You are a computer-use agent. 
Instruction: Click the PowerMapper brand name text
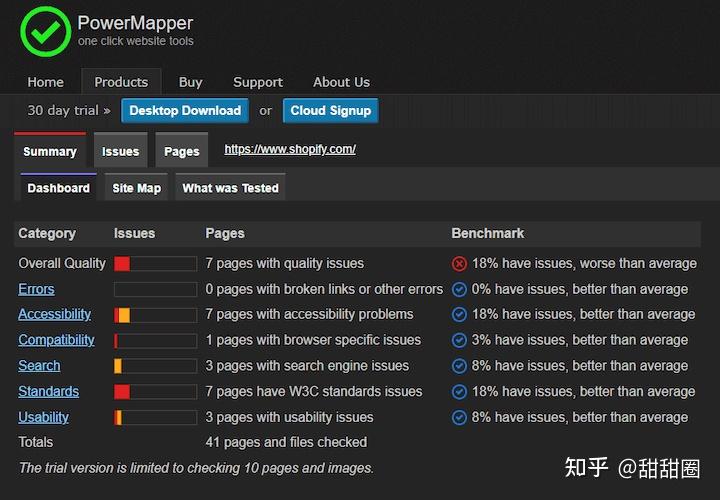click(135, 22)
